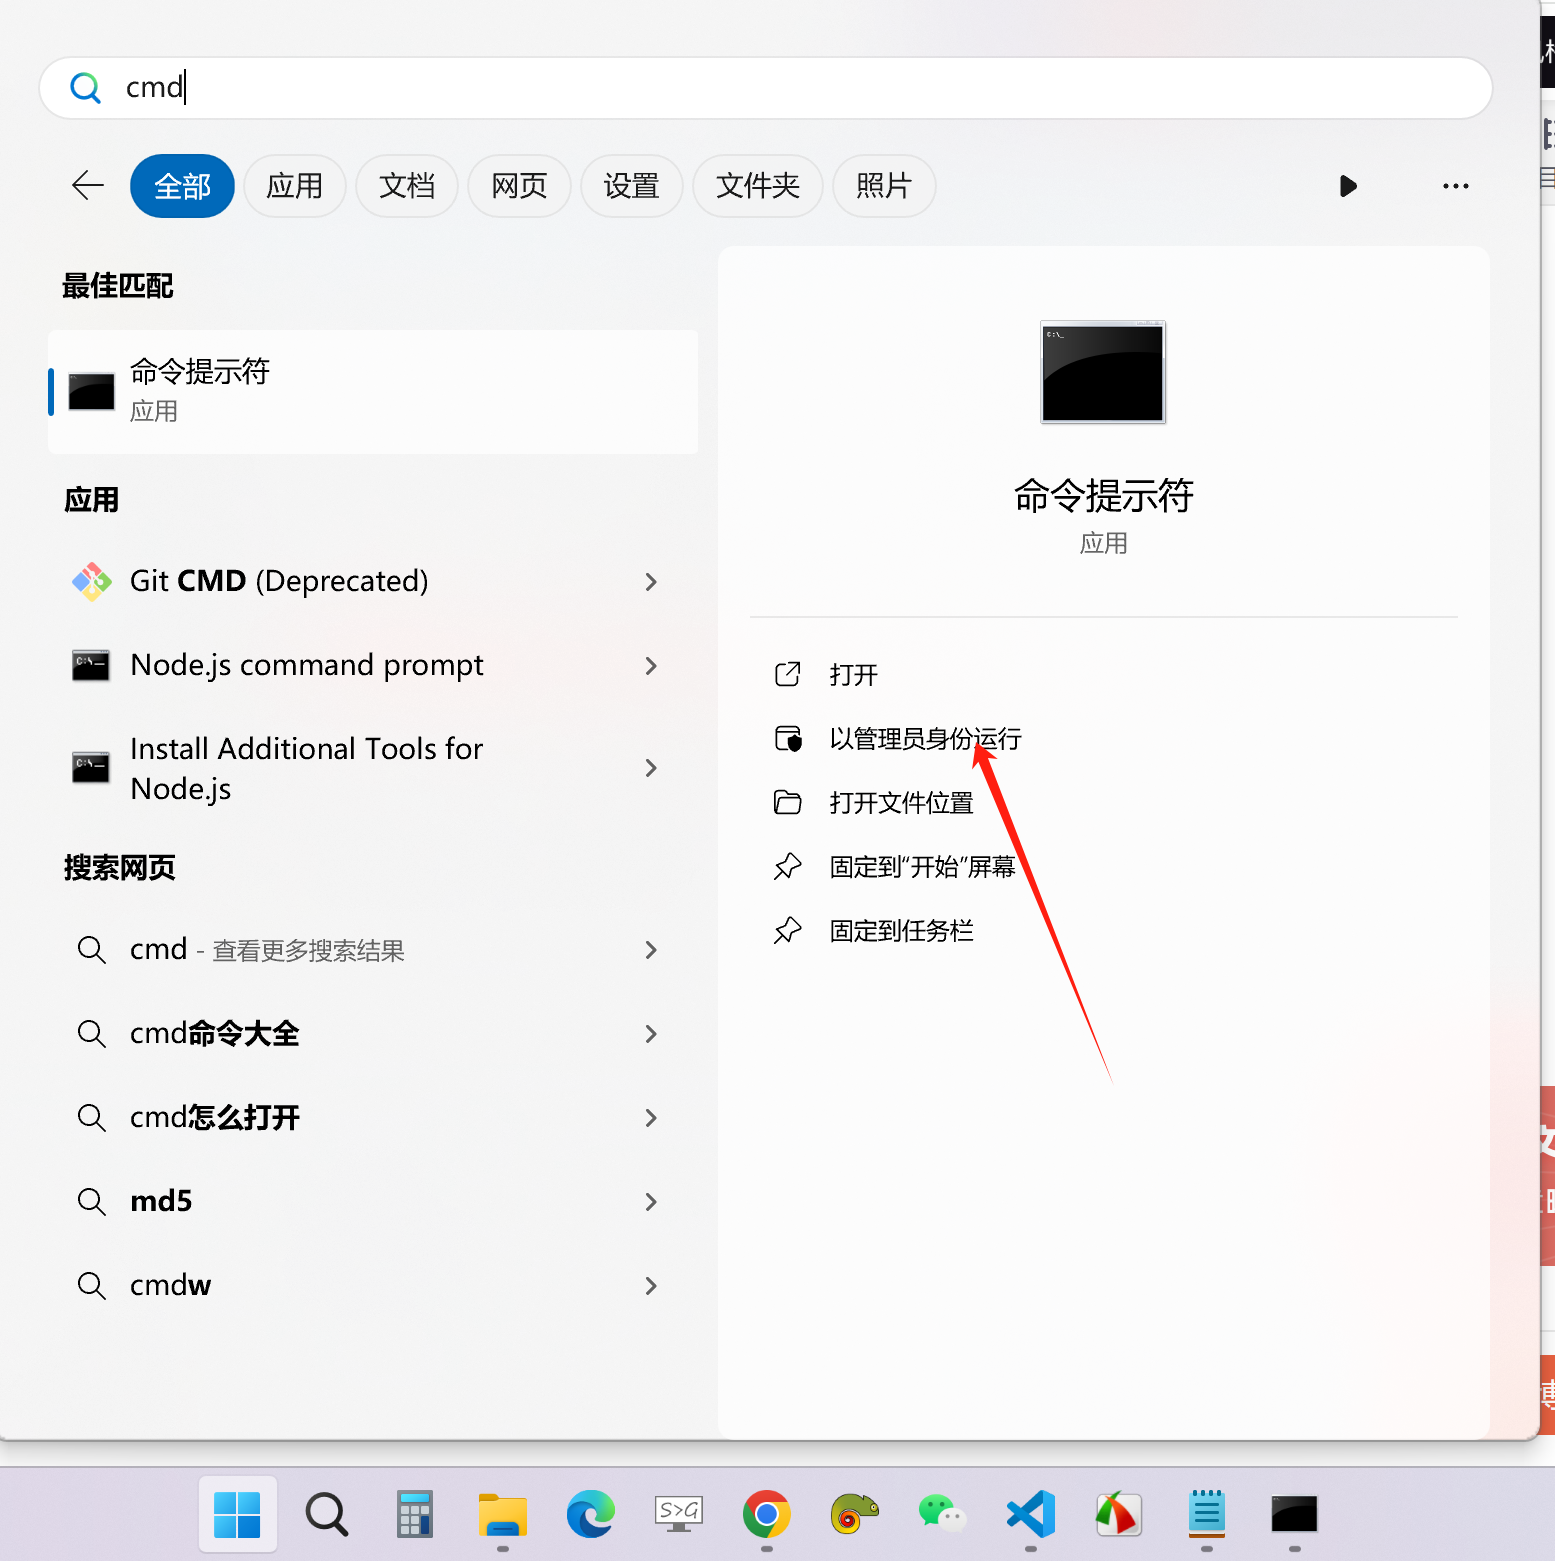The image size is (1555, 1561).
Task: Select the 应用 filter tab
Action: (x=294, y=186)
